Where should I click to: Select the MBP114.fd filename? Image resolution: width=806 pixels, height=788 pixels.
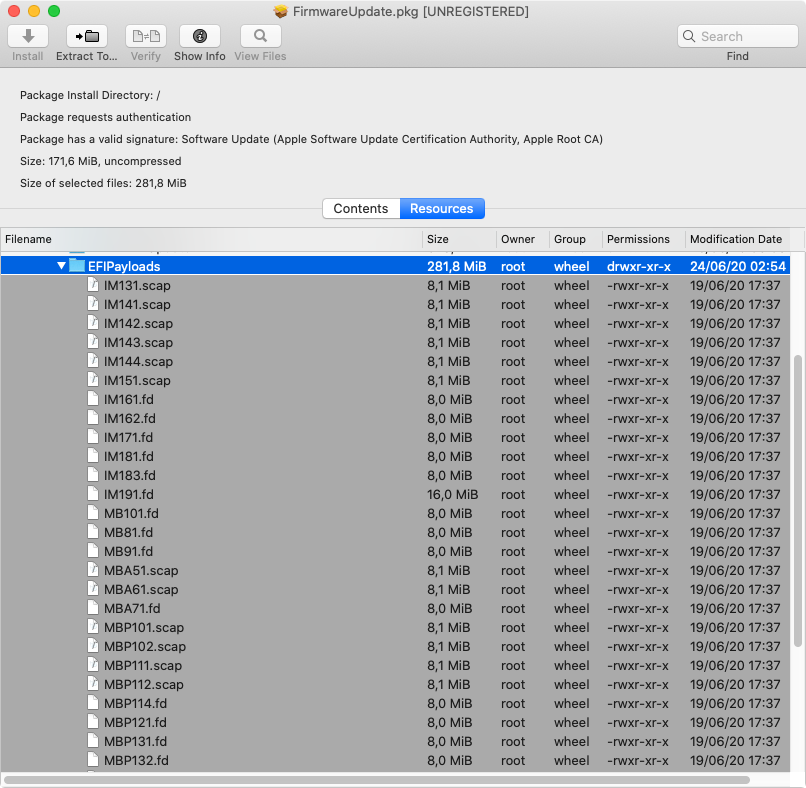pyautogui.click(x=136, y=703)
